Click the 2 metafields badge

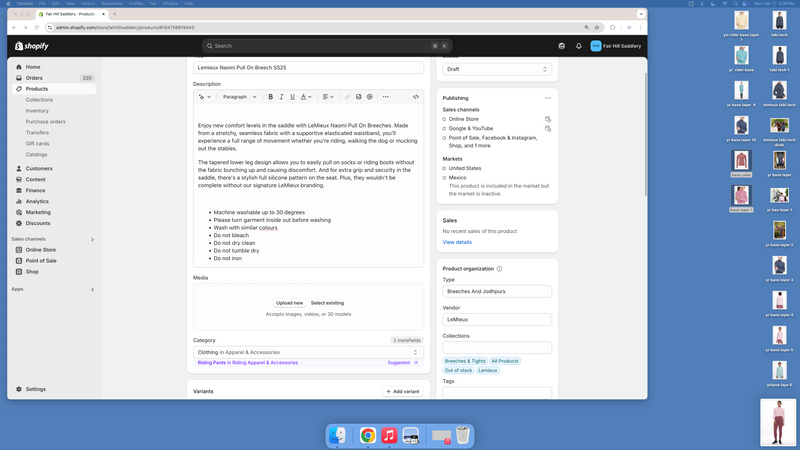[407, 340]
